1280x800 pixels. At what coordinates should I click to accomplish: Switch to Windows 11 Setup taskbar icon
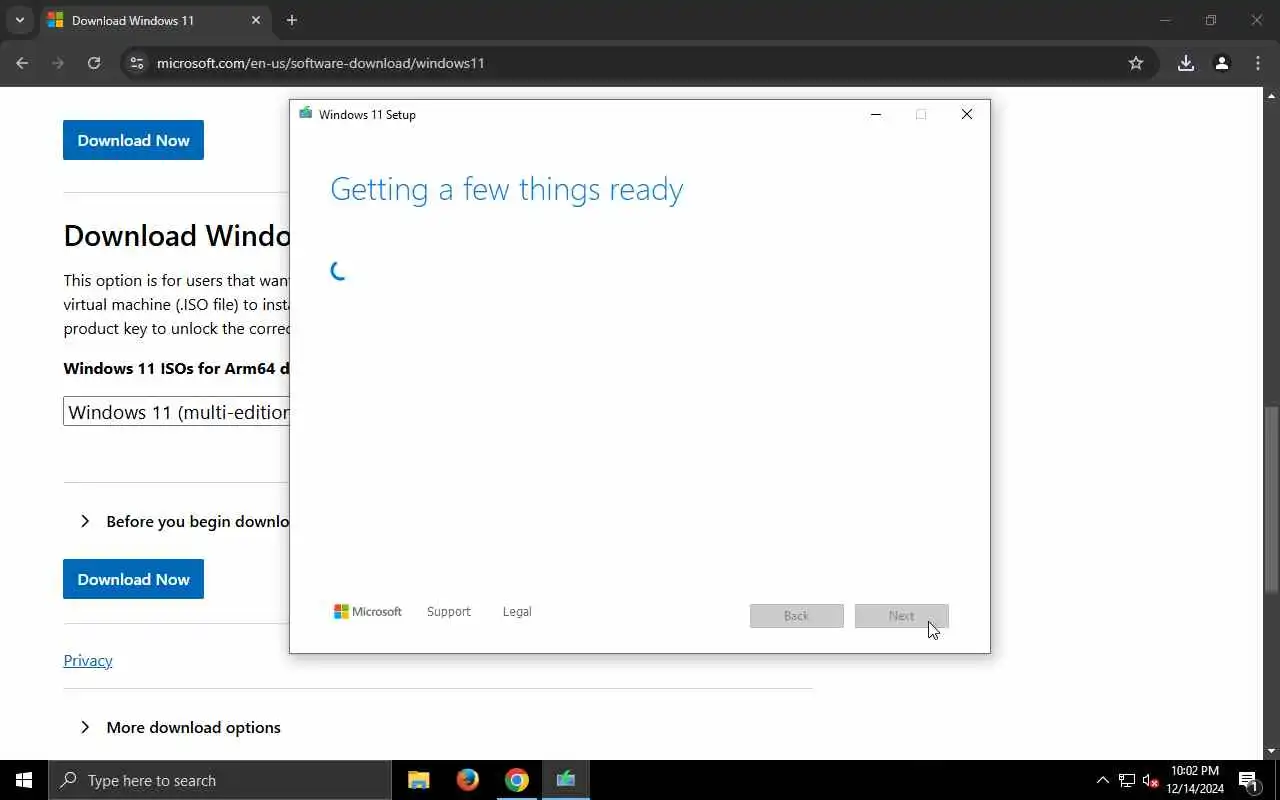565,780
